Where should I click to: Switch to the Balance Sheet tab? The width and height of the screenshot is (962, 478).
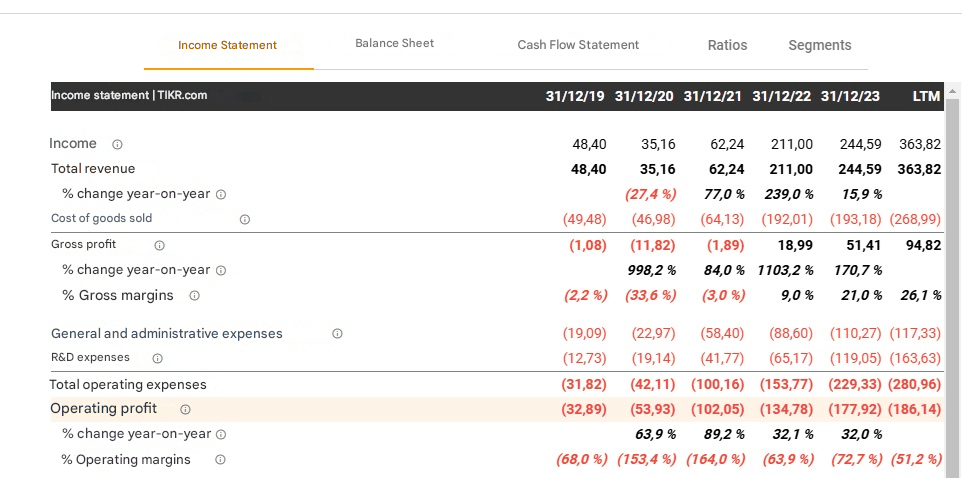point(394,43)
